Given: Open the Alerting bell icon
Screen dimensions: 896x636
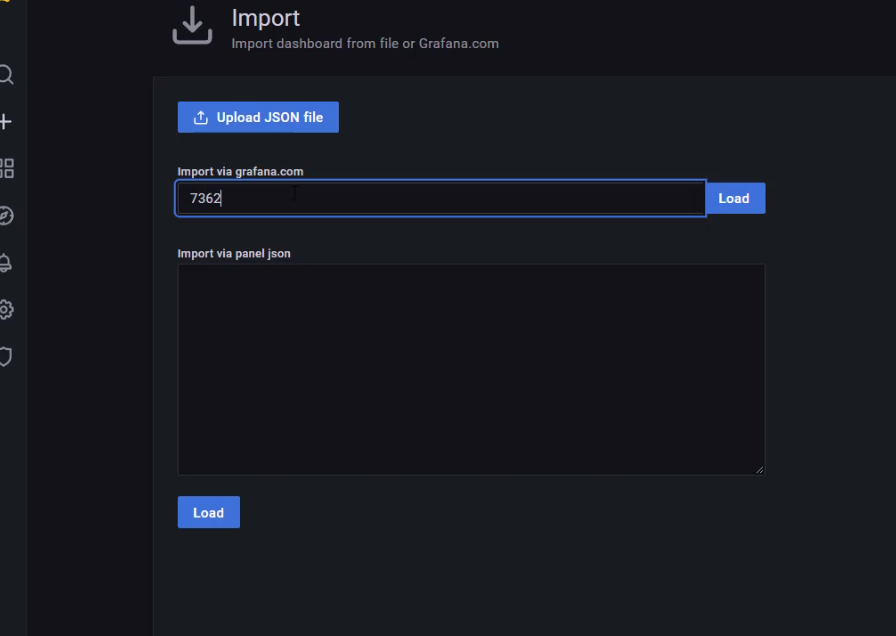Looking at the screenshot, I should click(6, 263).
